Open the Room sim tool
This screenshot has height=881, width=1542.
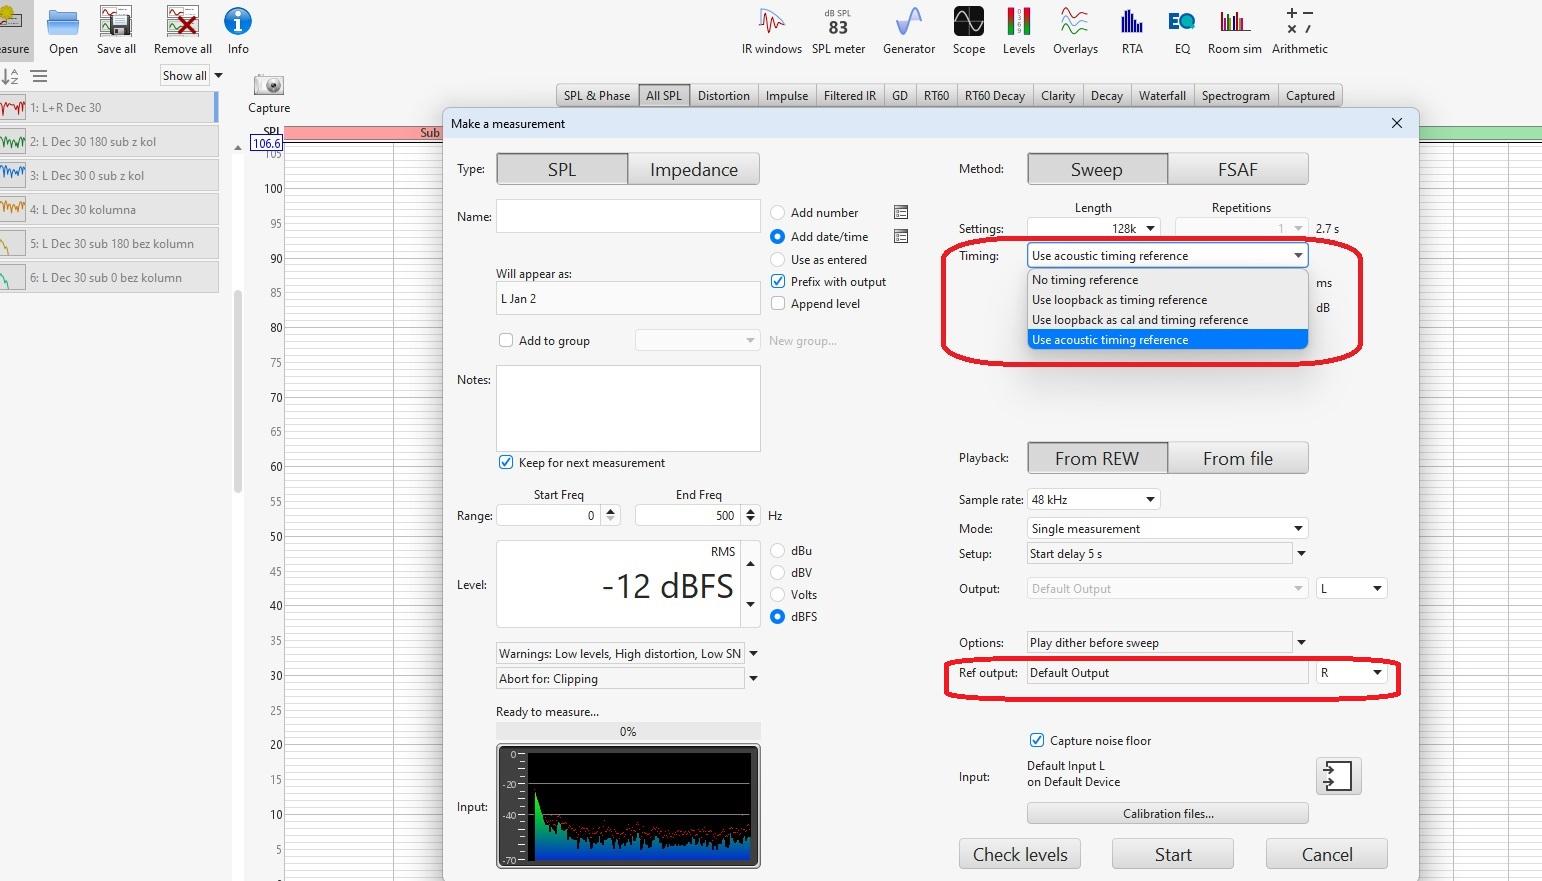click(1234, 30)
